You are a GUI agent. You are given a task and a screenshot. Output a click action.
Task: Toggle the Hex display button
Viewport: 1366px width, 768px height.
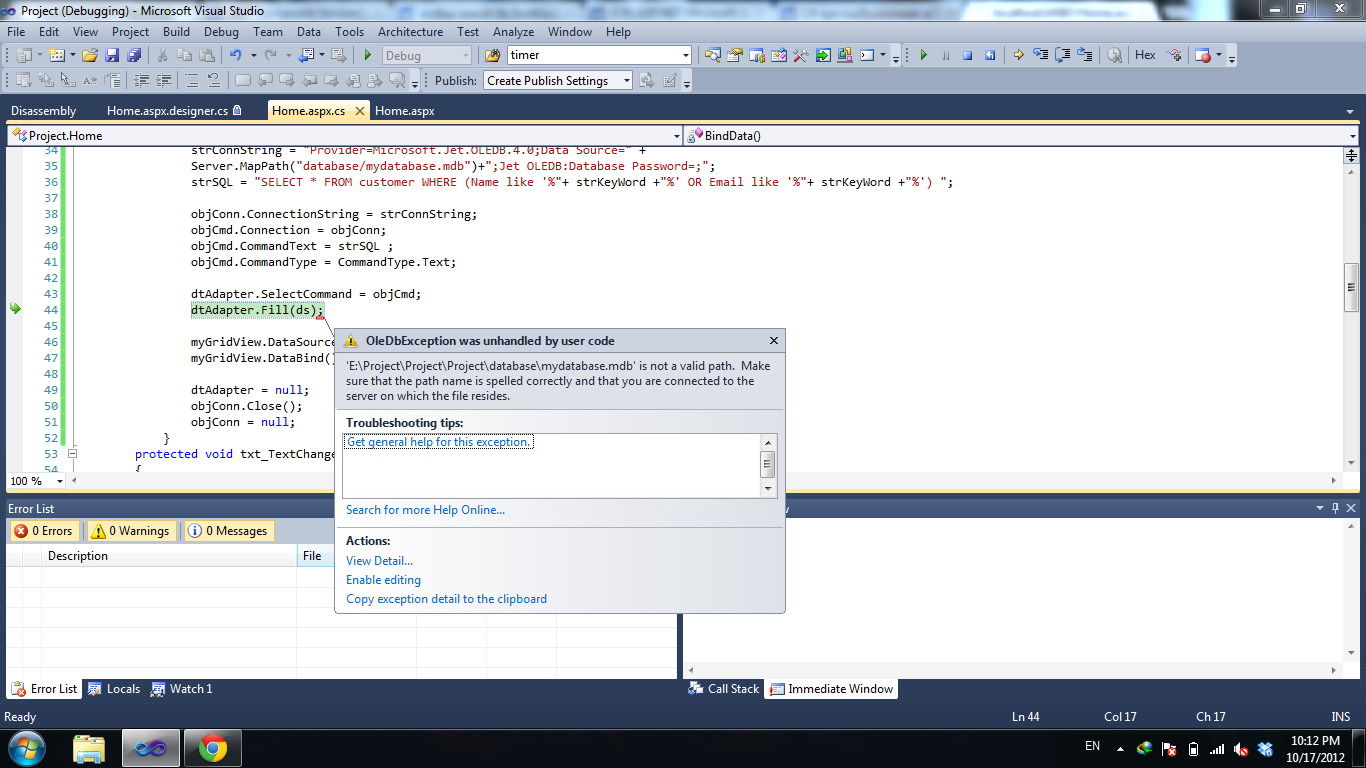(1145, 56)
